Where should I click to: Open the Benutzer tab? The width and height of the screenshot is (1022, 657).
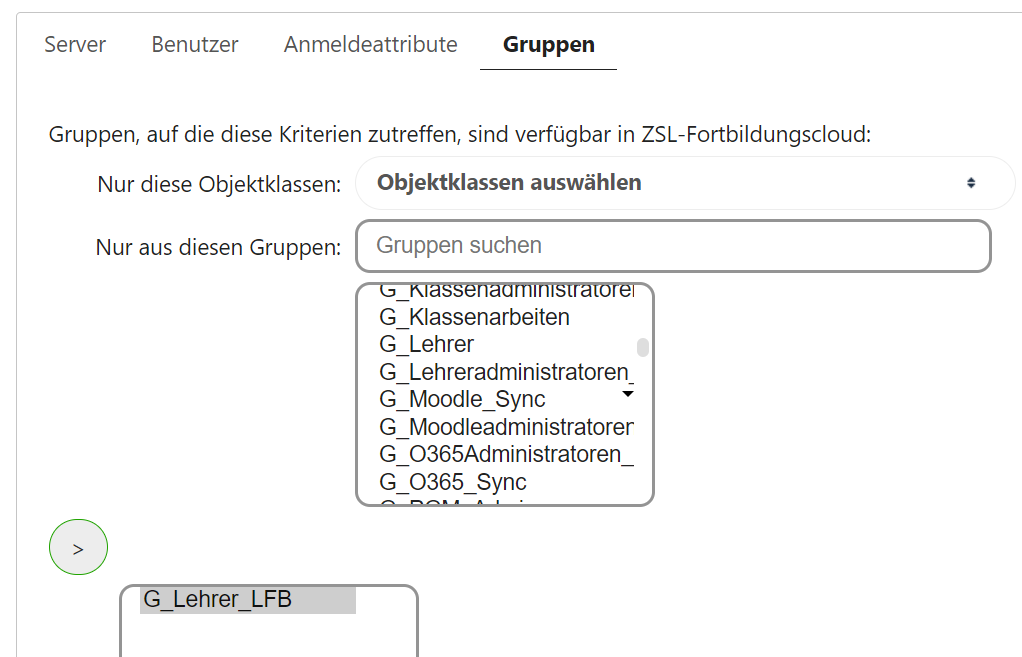pyautogui.click(x=195, y=45)
